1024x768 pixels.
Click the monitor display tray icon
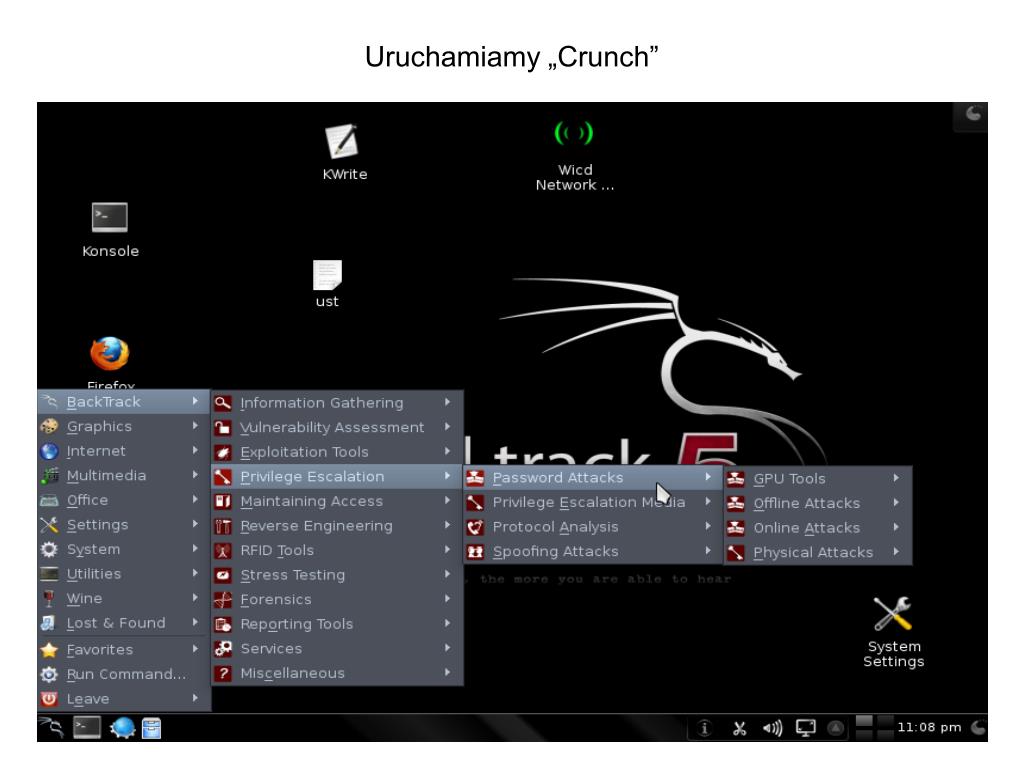click(805, 728)
